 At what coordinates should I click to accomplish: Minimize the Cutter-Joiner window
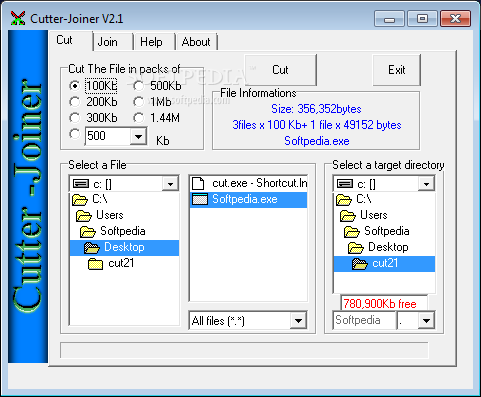tap(389, 19)
